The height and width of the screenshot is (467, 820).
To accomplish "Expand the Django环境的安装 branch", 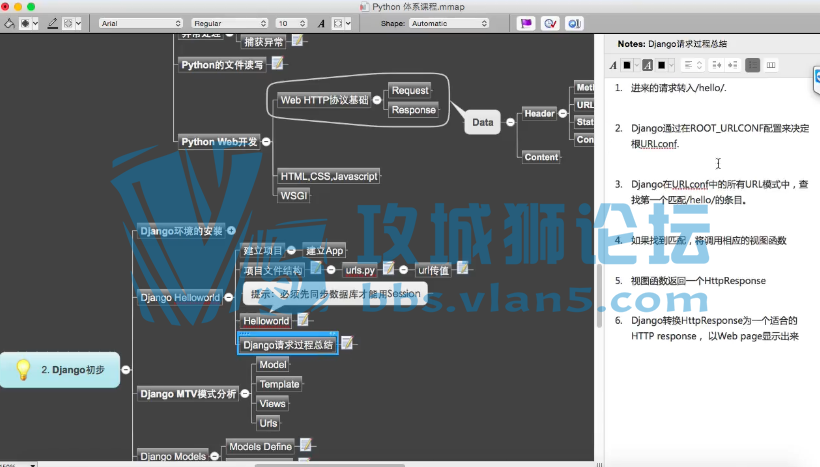I will click(x=231, y=231).
